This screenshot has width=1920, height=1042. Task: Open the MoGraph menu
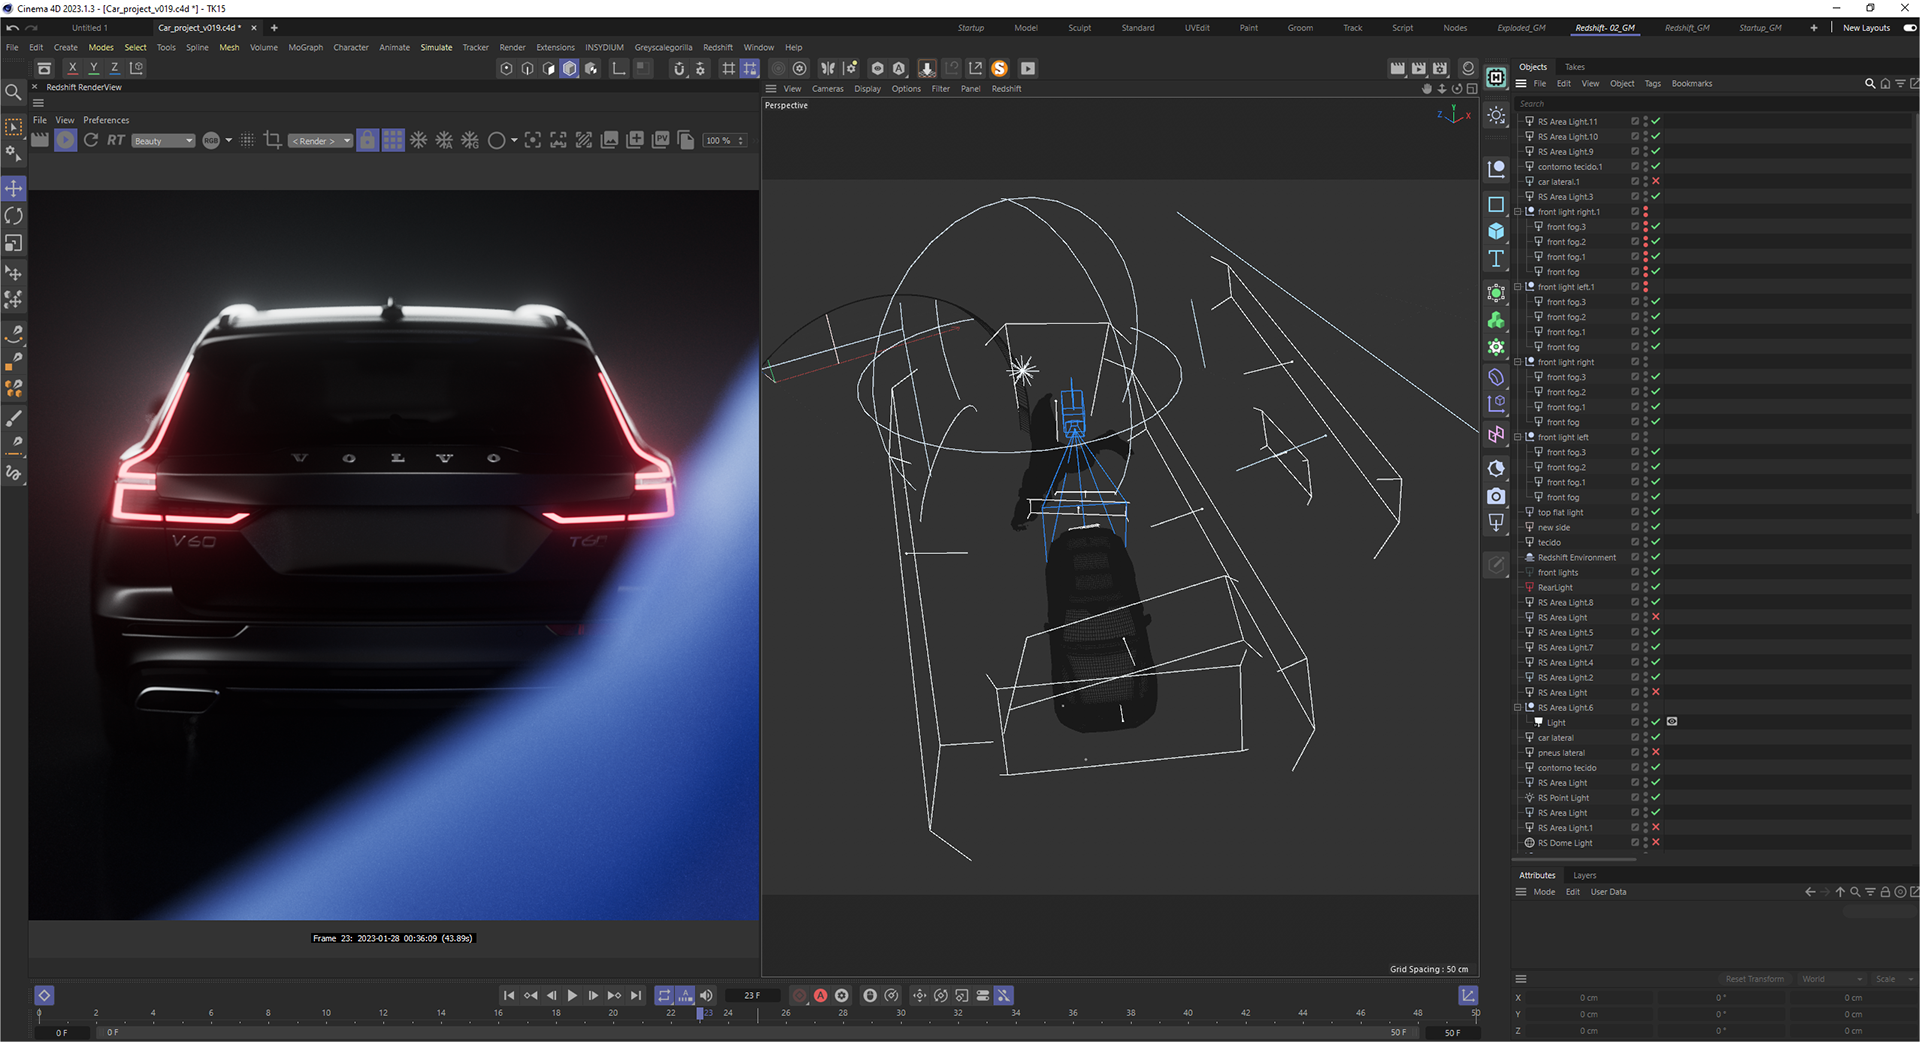(x=306, y=47)
